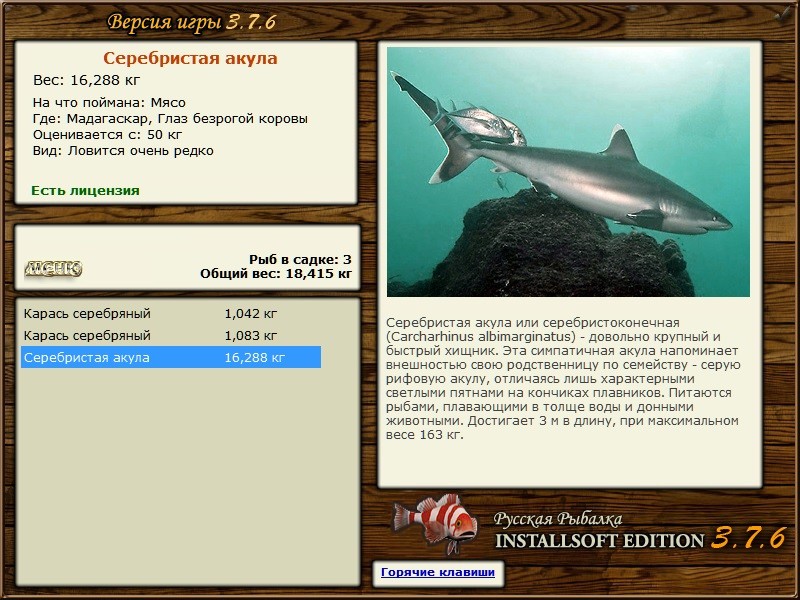Click the INSTALLSOFT EDITION 3.7.6 logo text
The image size is (800, 600).
(x=640, y=540)
